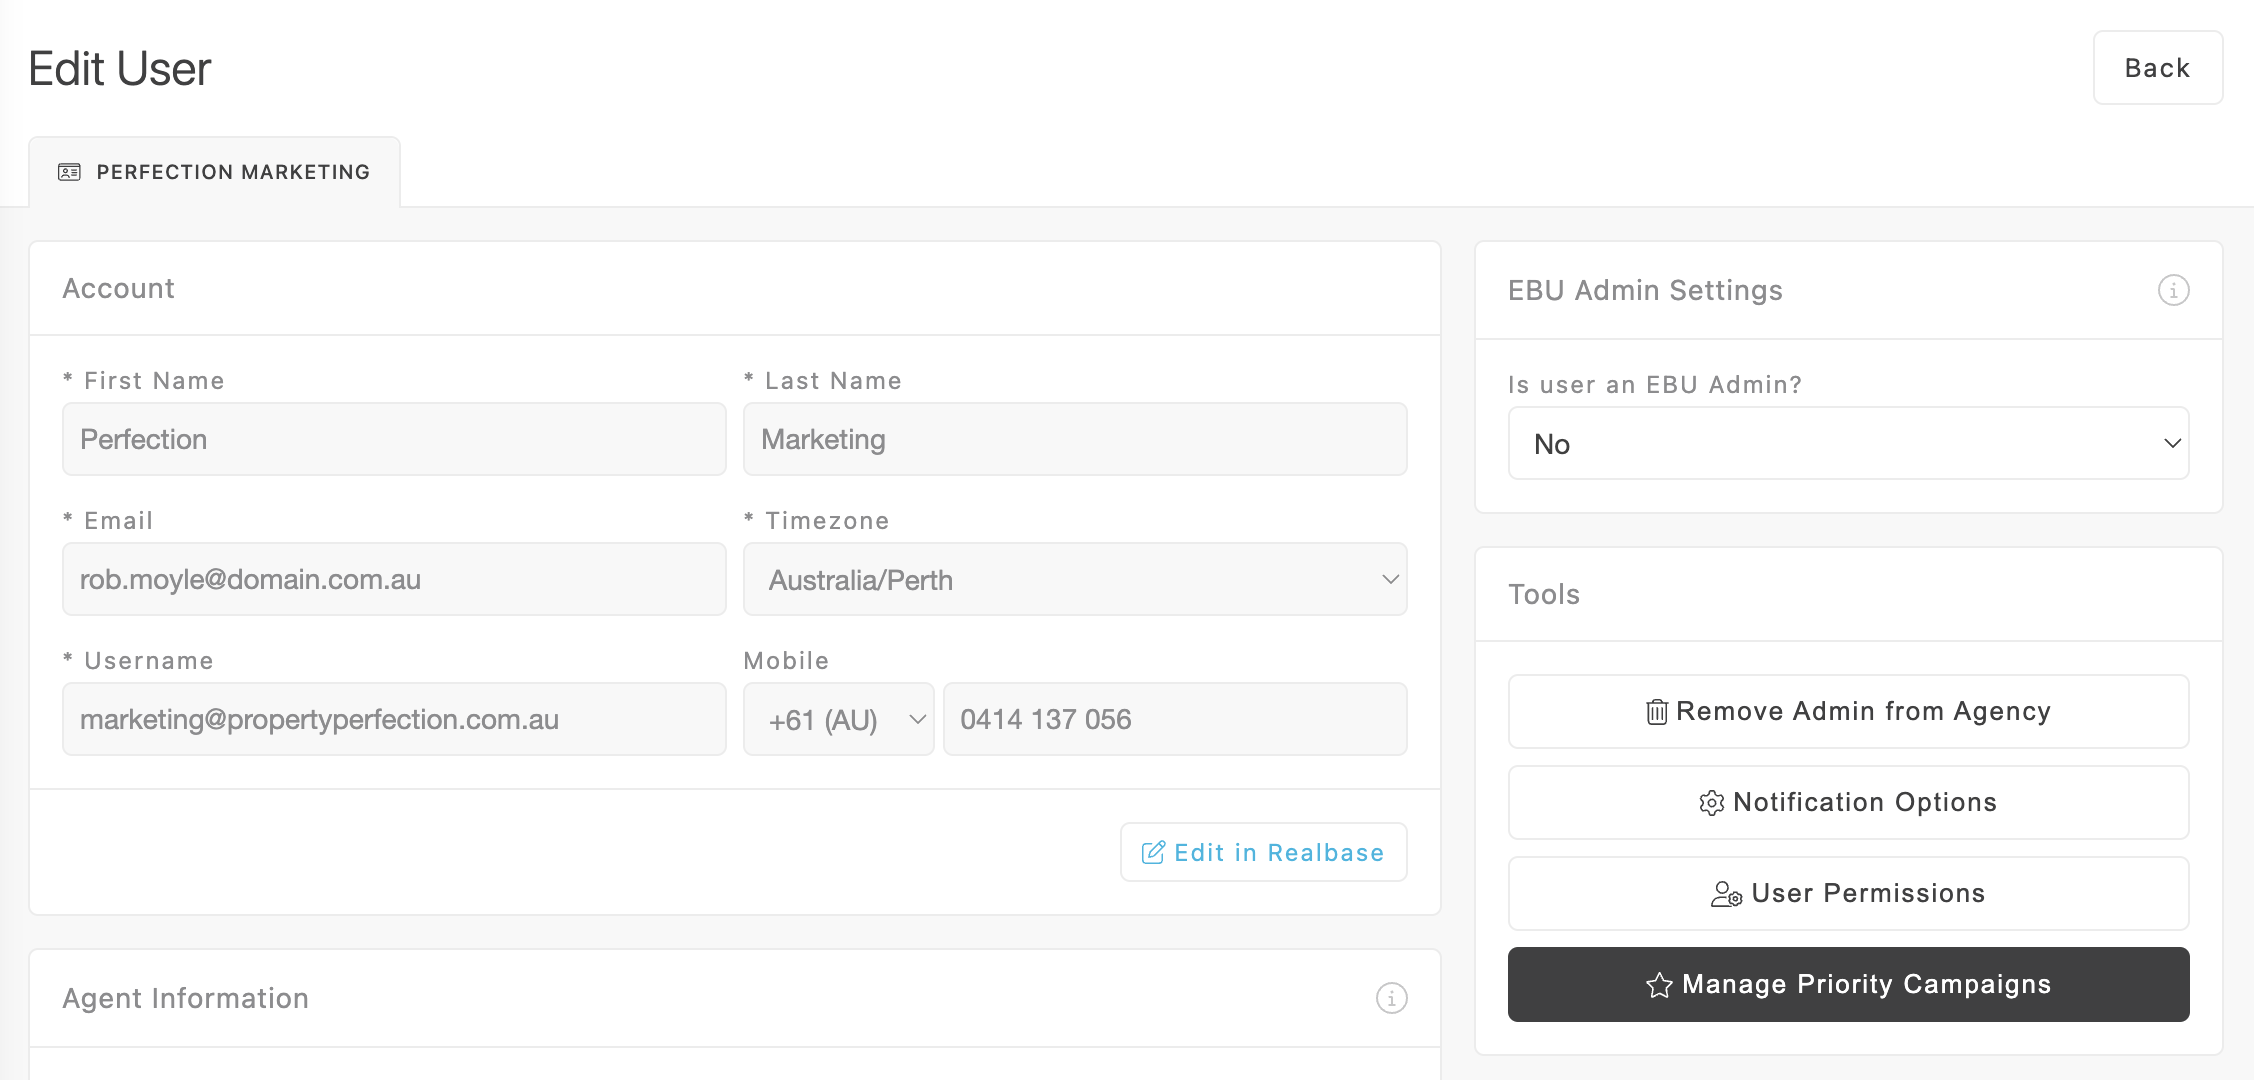The image size is (2254, 1080).
Task: Click into the First Name field
Action: coord(394,439)
